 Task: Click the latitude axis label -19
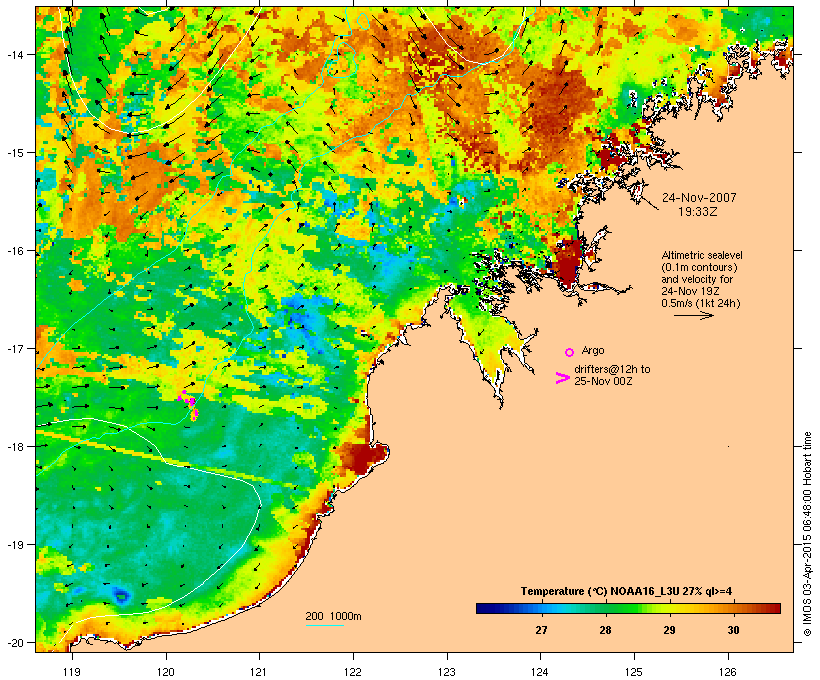pyautogui.click(x=14, y=545)
